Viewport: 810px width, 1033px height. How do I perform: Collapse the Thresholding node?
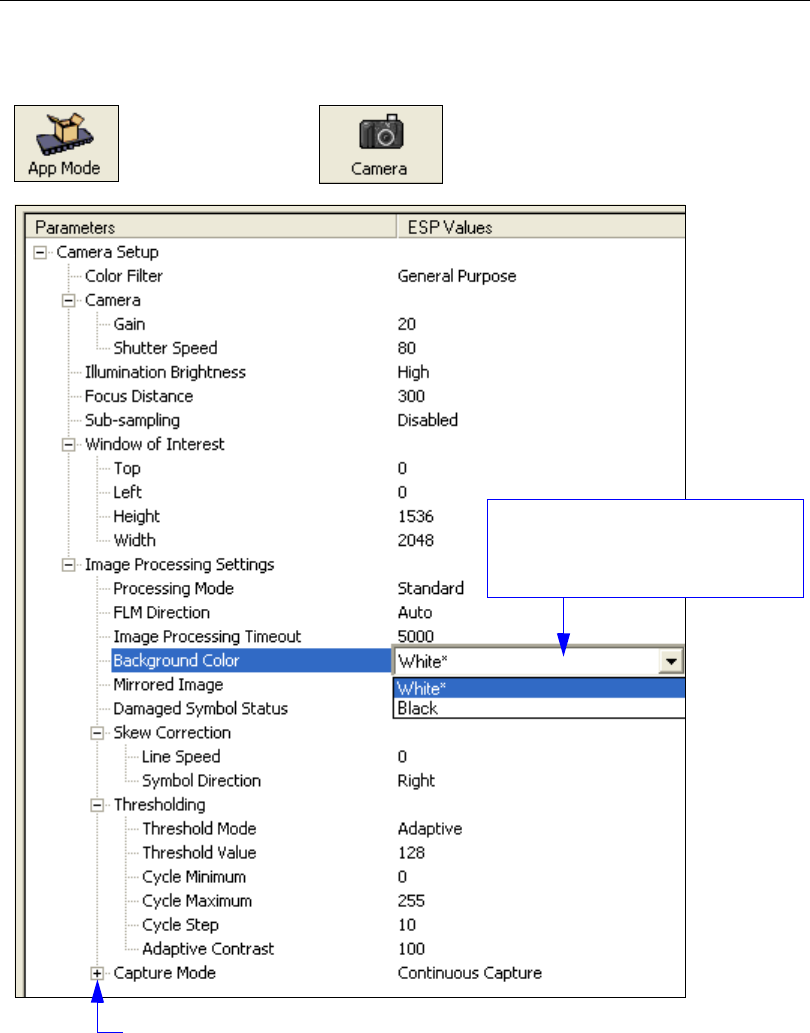pyautogui.click(x=97, y=805)
